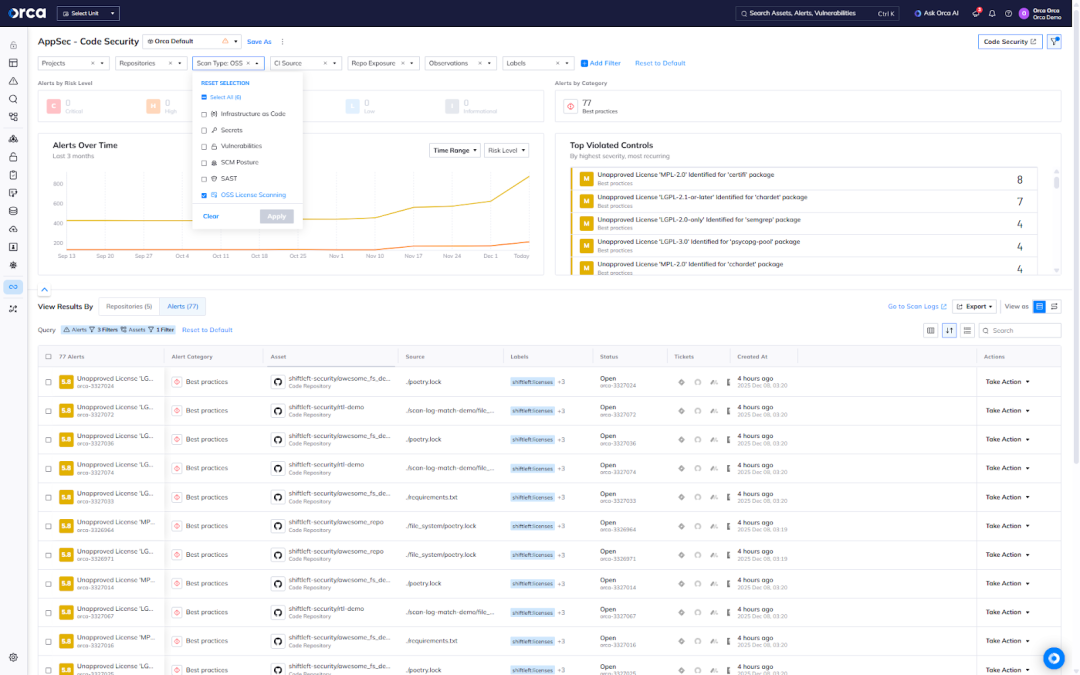Click the highlighted Shift Left sidebar icon
This screenshot has width=1080, height=675.
(x=12, y=287)
